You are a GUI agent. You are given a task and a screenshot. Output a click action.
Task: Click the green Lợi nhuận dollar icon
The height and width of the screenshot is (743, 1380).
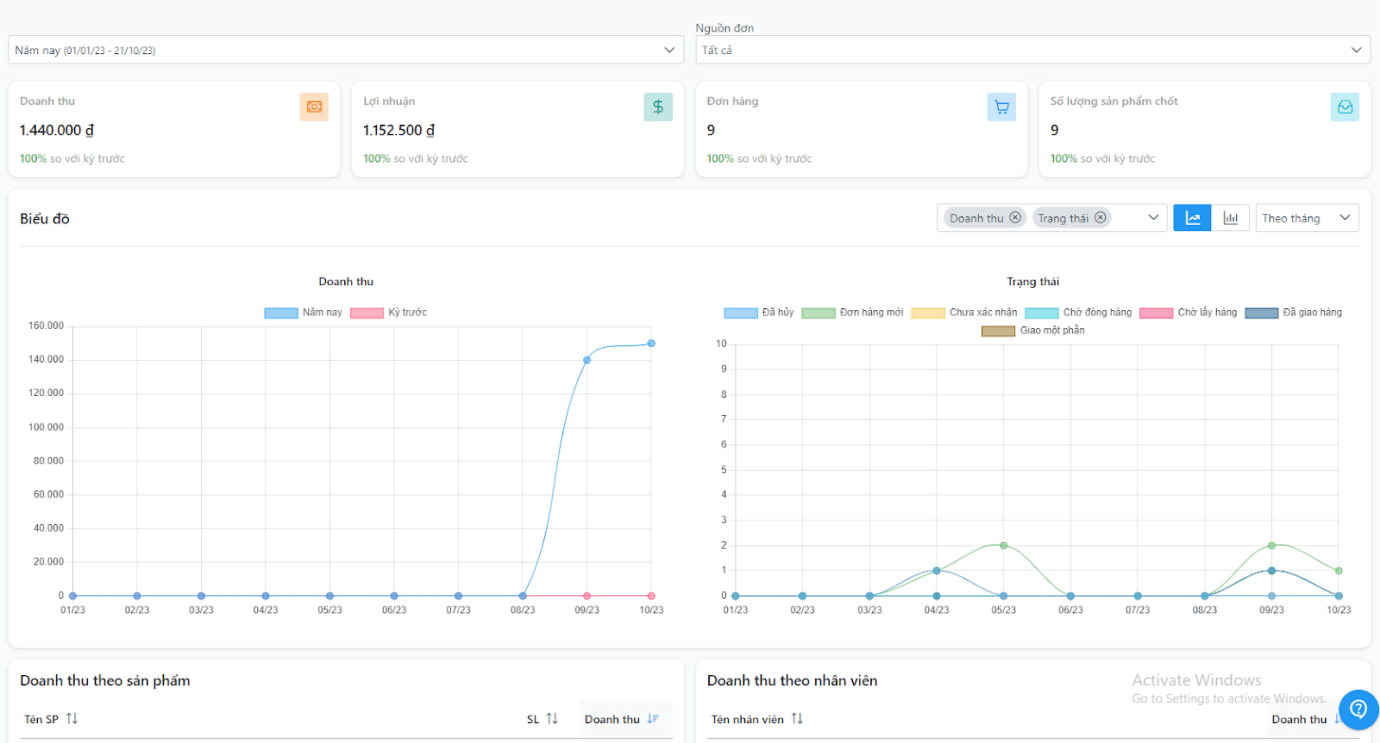(x=658, y=107)
